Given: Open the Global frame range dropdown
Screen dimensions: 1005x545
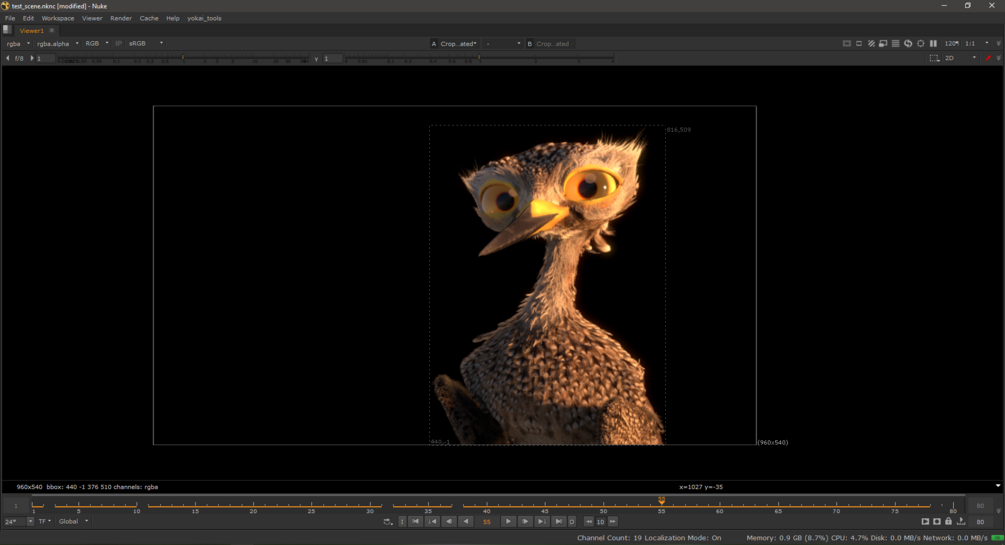Looking at the screenshot, I should [73, 521].
